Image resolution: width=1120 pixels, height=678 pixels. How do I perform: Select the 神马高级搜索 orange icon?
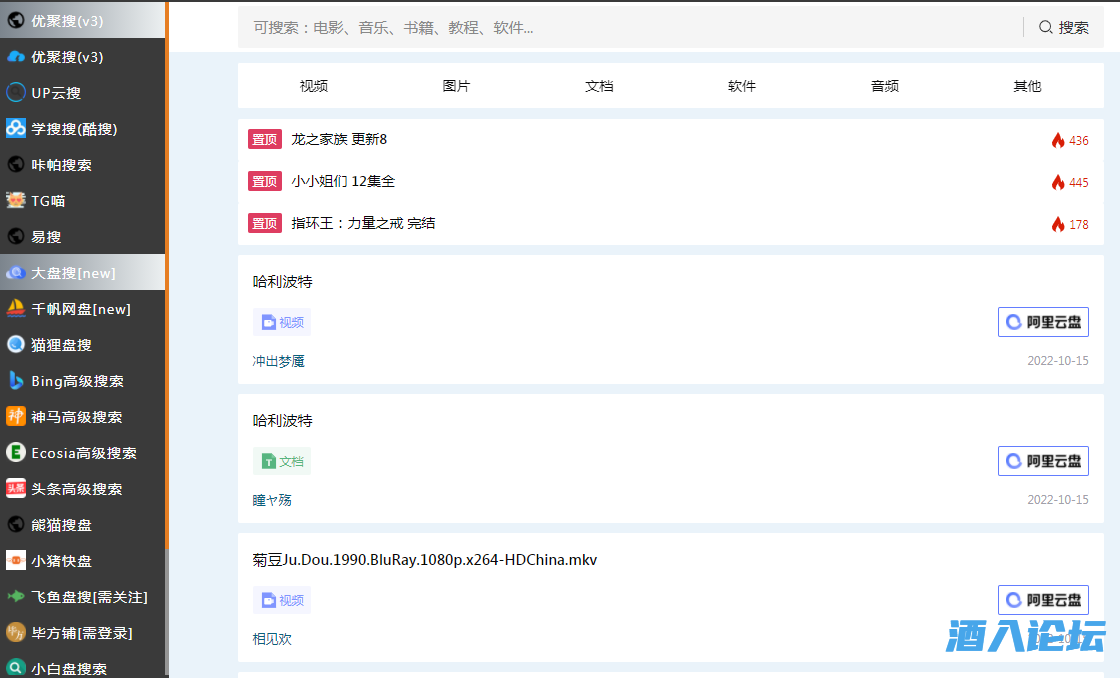tap(16, 417)
